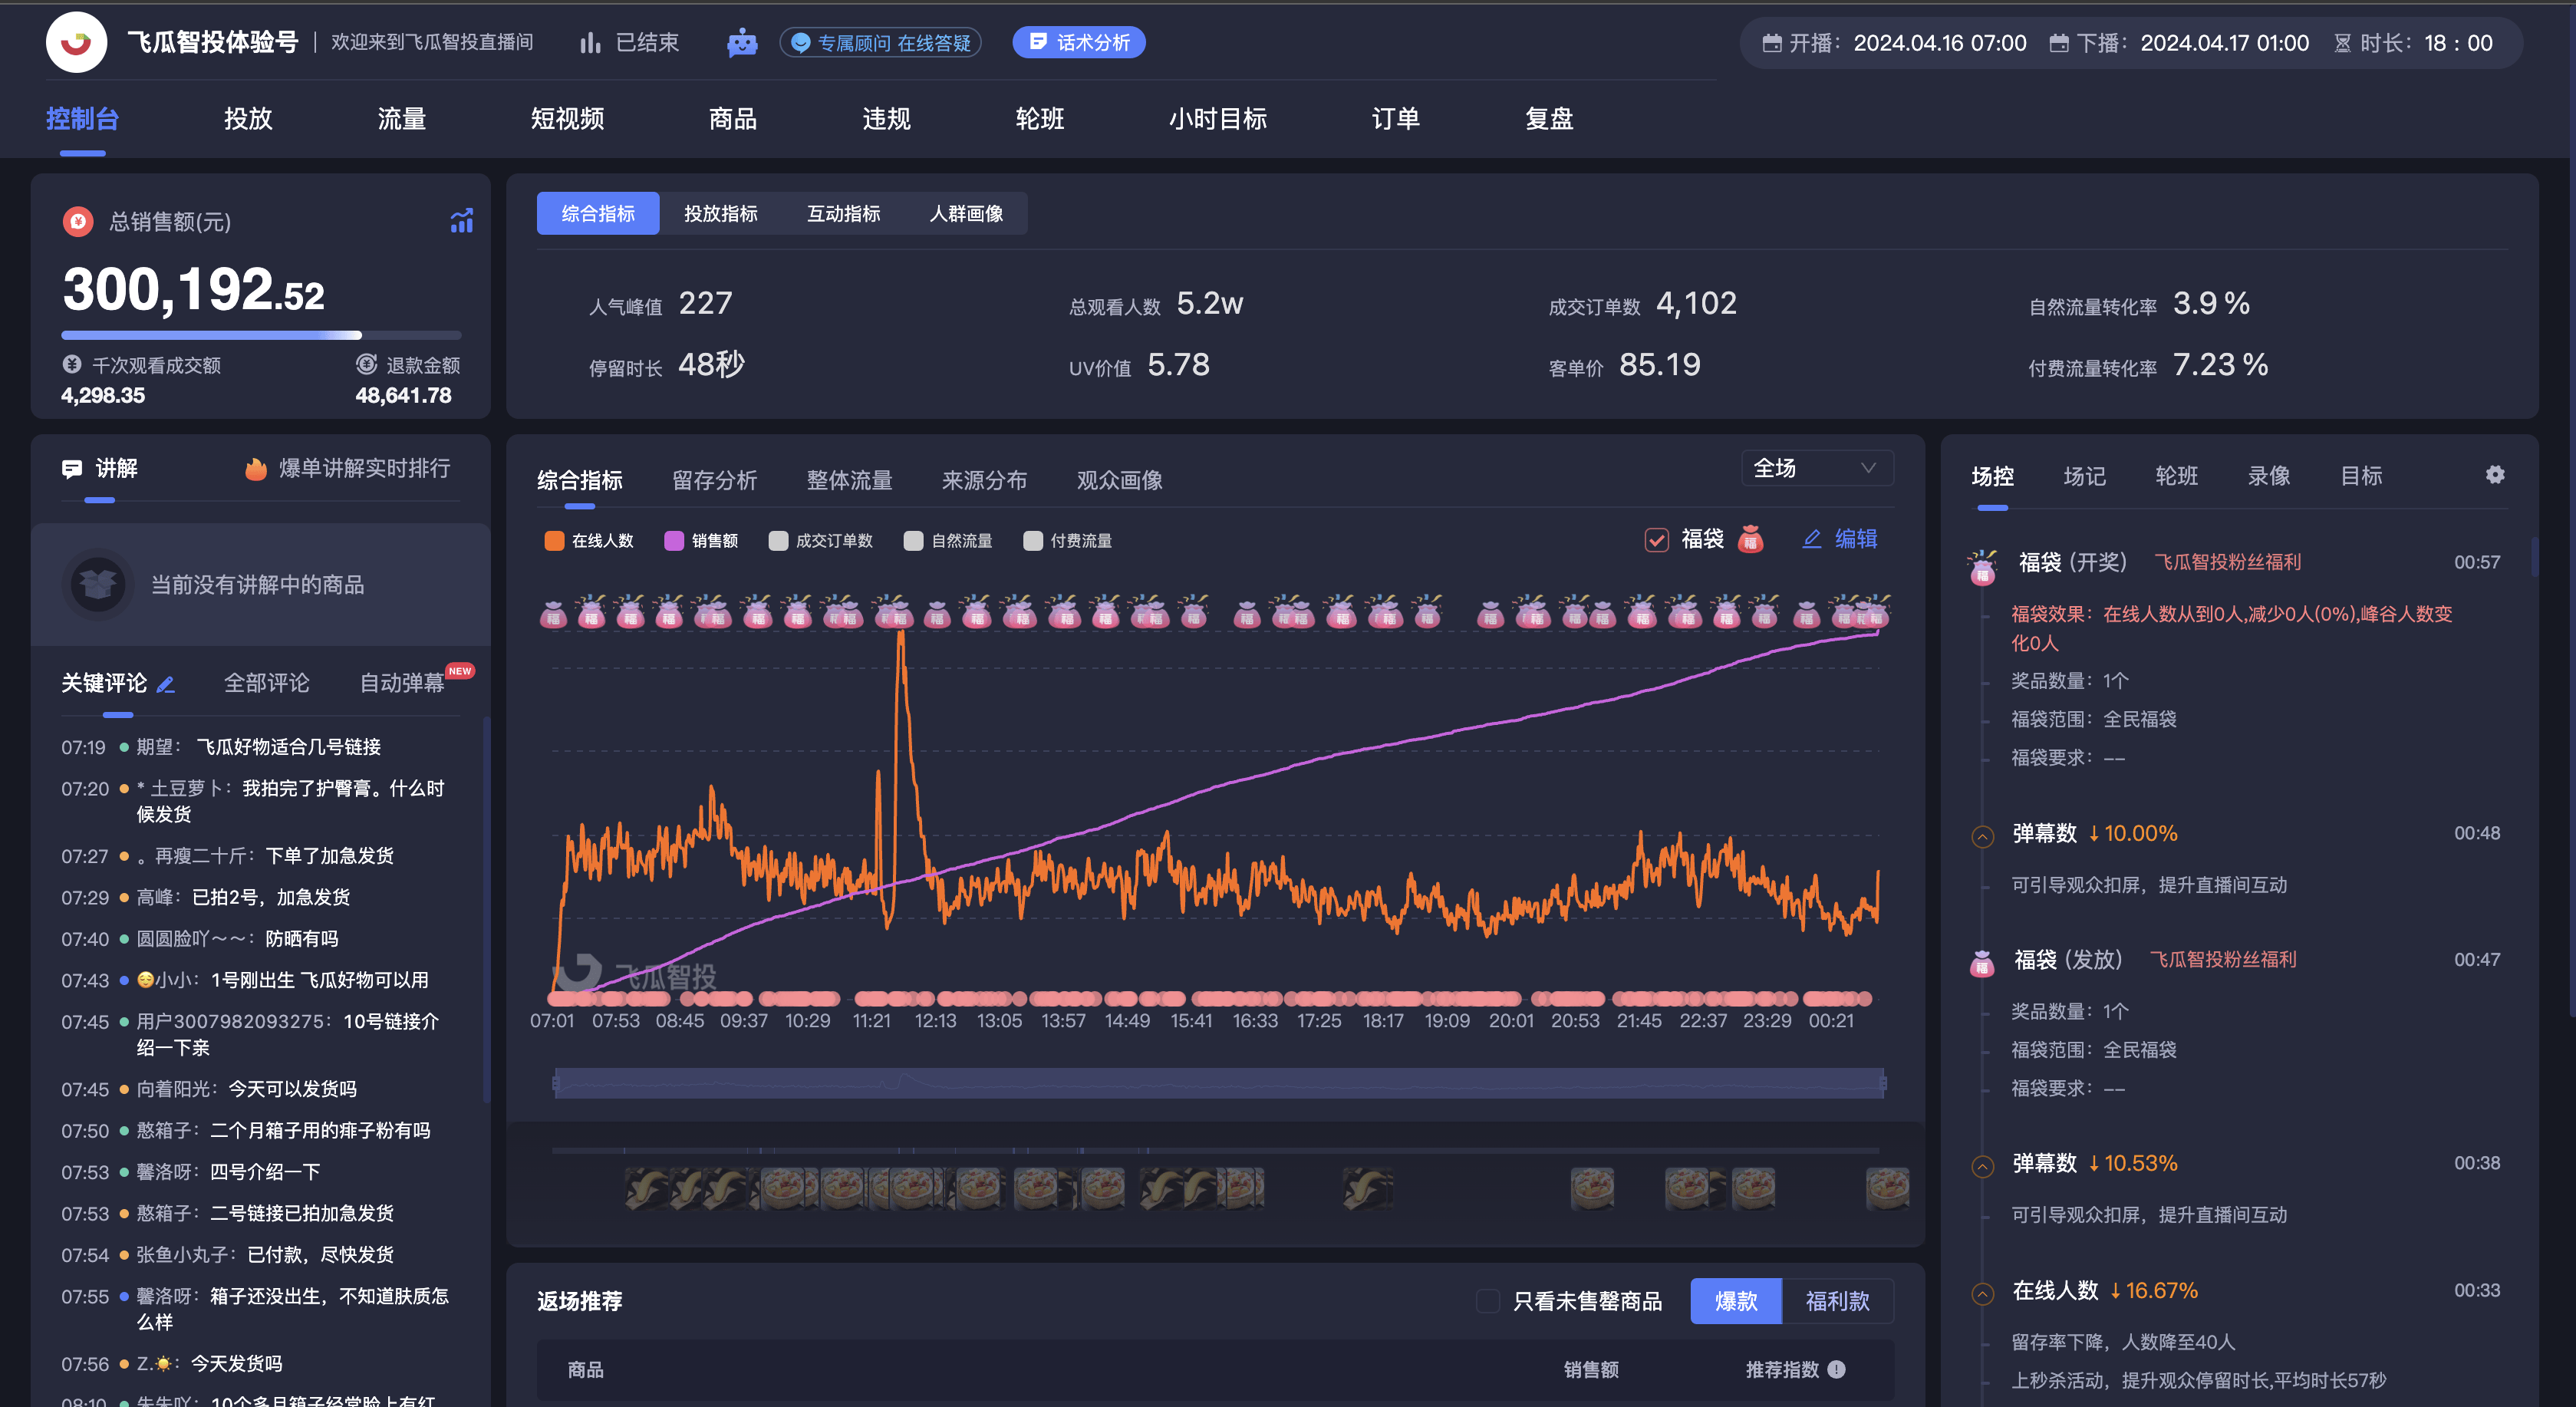Enable 付费流量 legend series

click(1068, 540)
